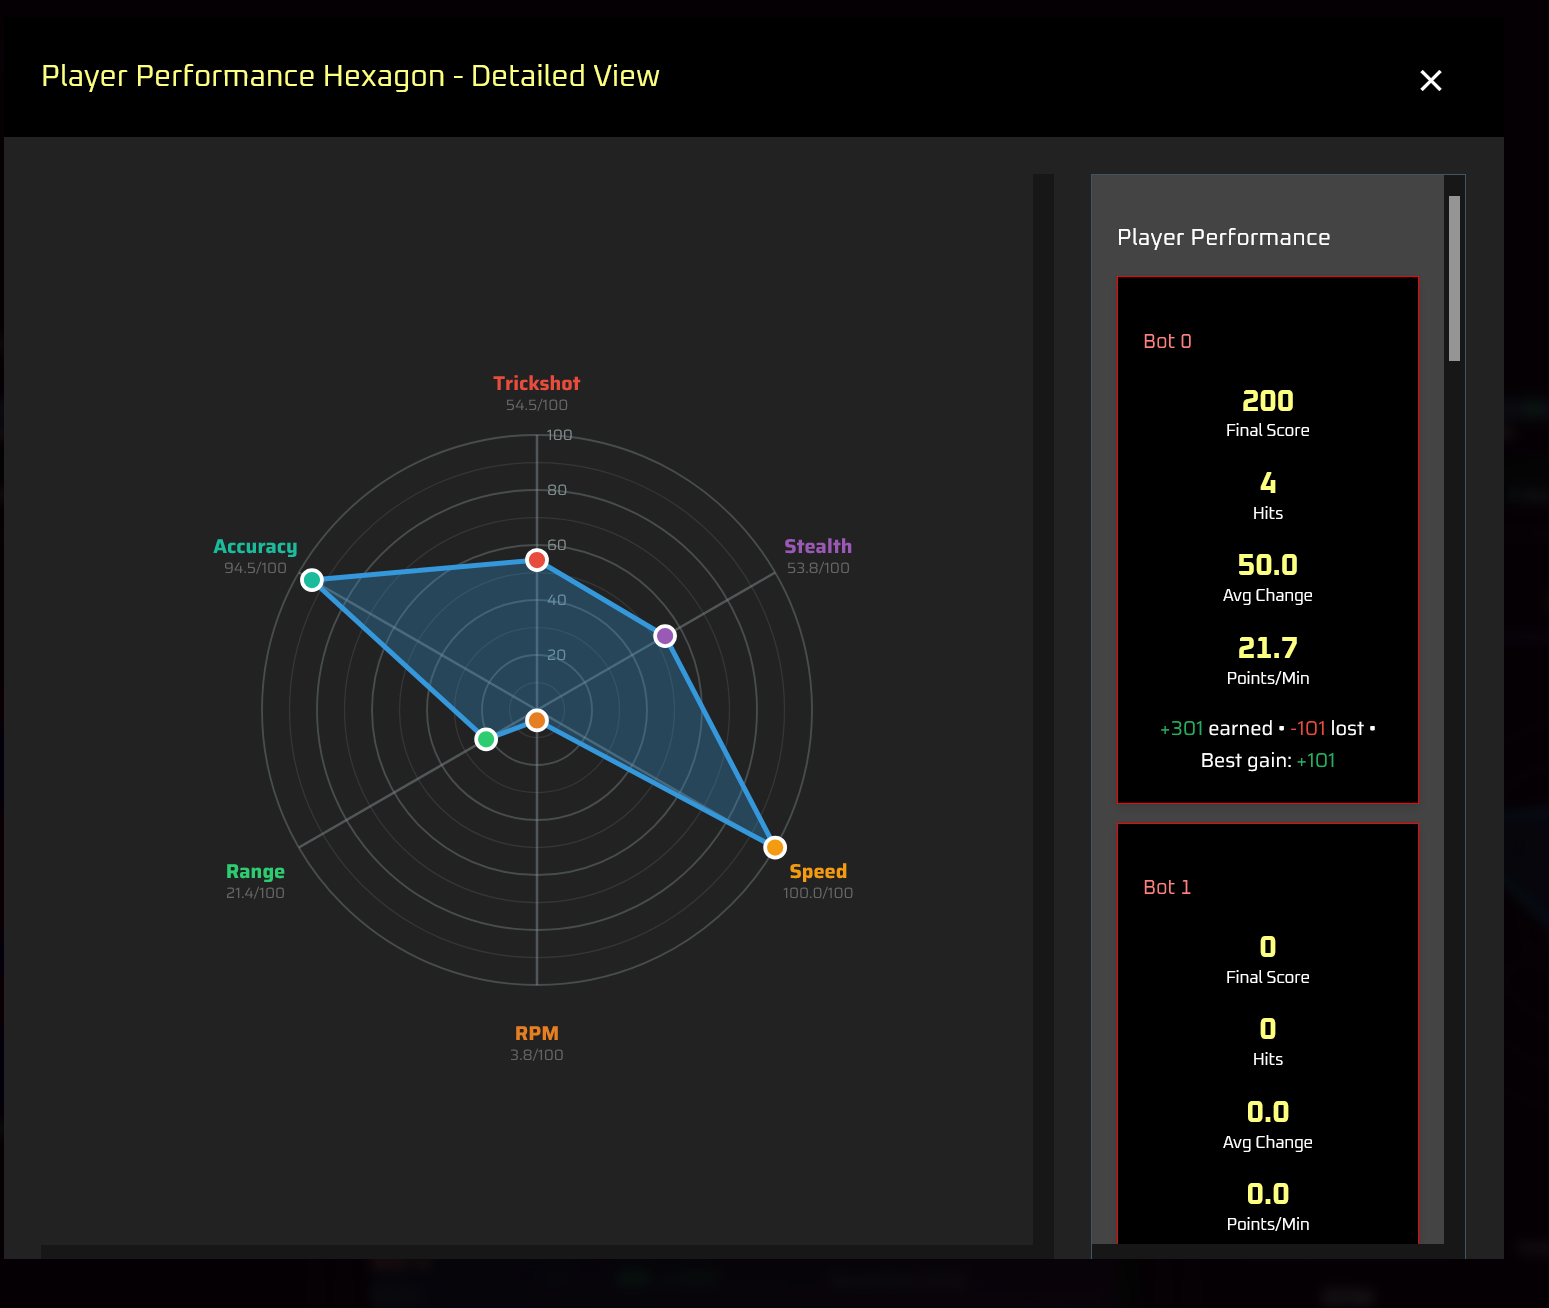Expand the Bot 1 performance card
Screen dimensions: 1549x1308
point(1267,1030)
